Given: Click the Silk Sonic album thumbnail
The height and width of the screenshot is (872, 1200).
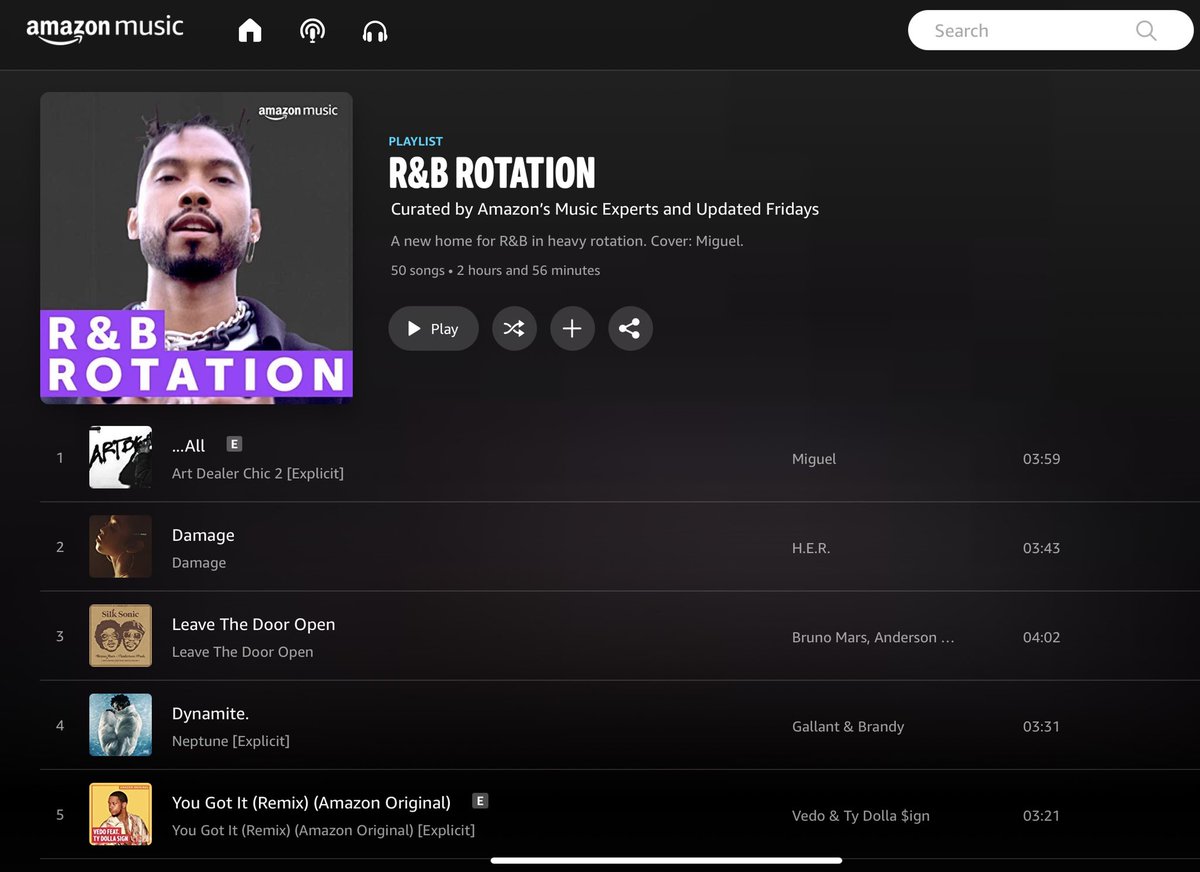Looking at the screenshot, I should click(x=120, y=635).
